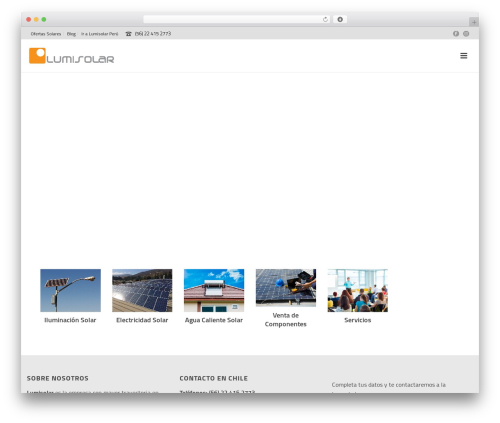Click the browser reload icon
This screenshot has height=423, width=500.
[x=325, y=20]
